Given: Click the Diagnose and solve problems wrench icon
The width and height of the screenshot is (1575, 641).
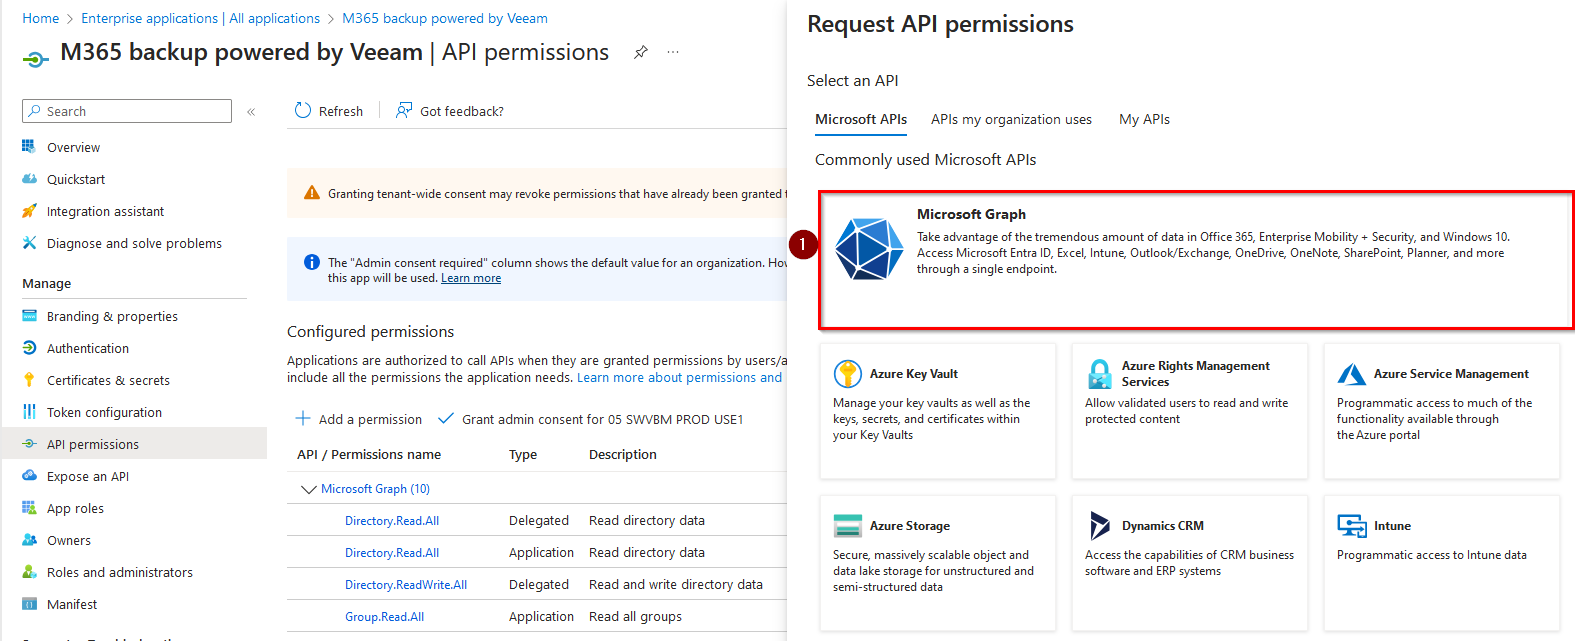Looking at the screenshot, I should pos(29,243).
